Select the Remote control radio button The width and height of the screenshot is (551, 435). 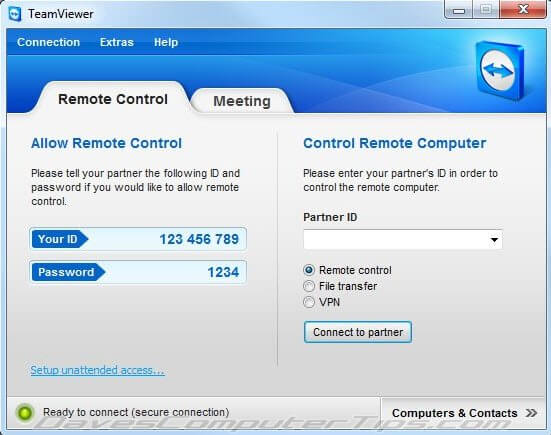click(309, 270)
